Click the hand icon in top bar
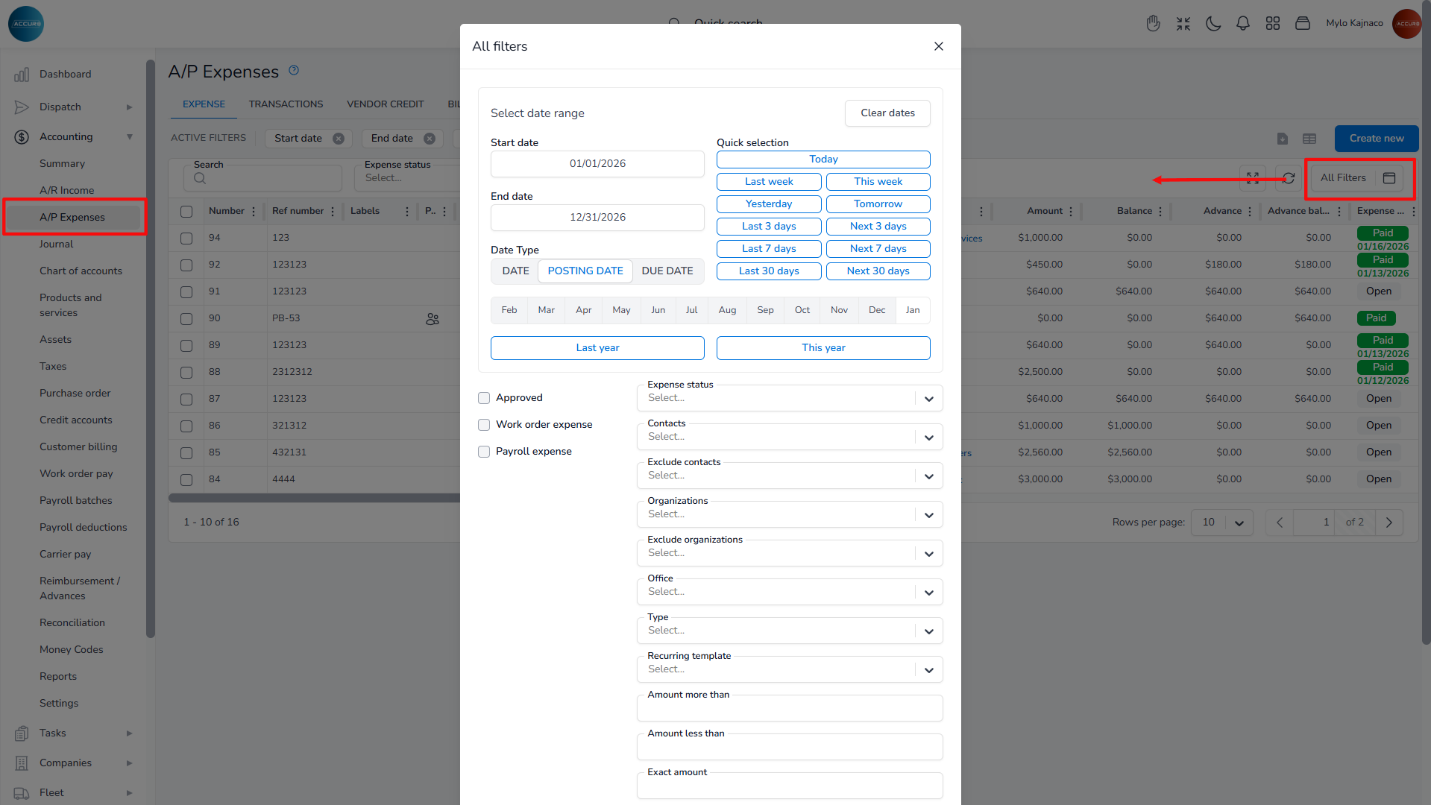The height and width of the screenshot is (805, 1431). click(1153, 23)
